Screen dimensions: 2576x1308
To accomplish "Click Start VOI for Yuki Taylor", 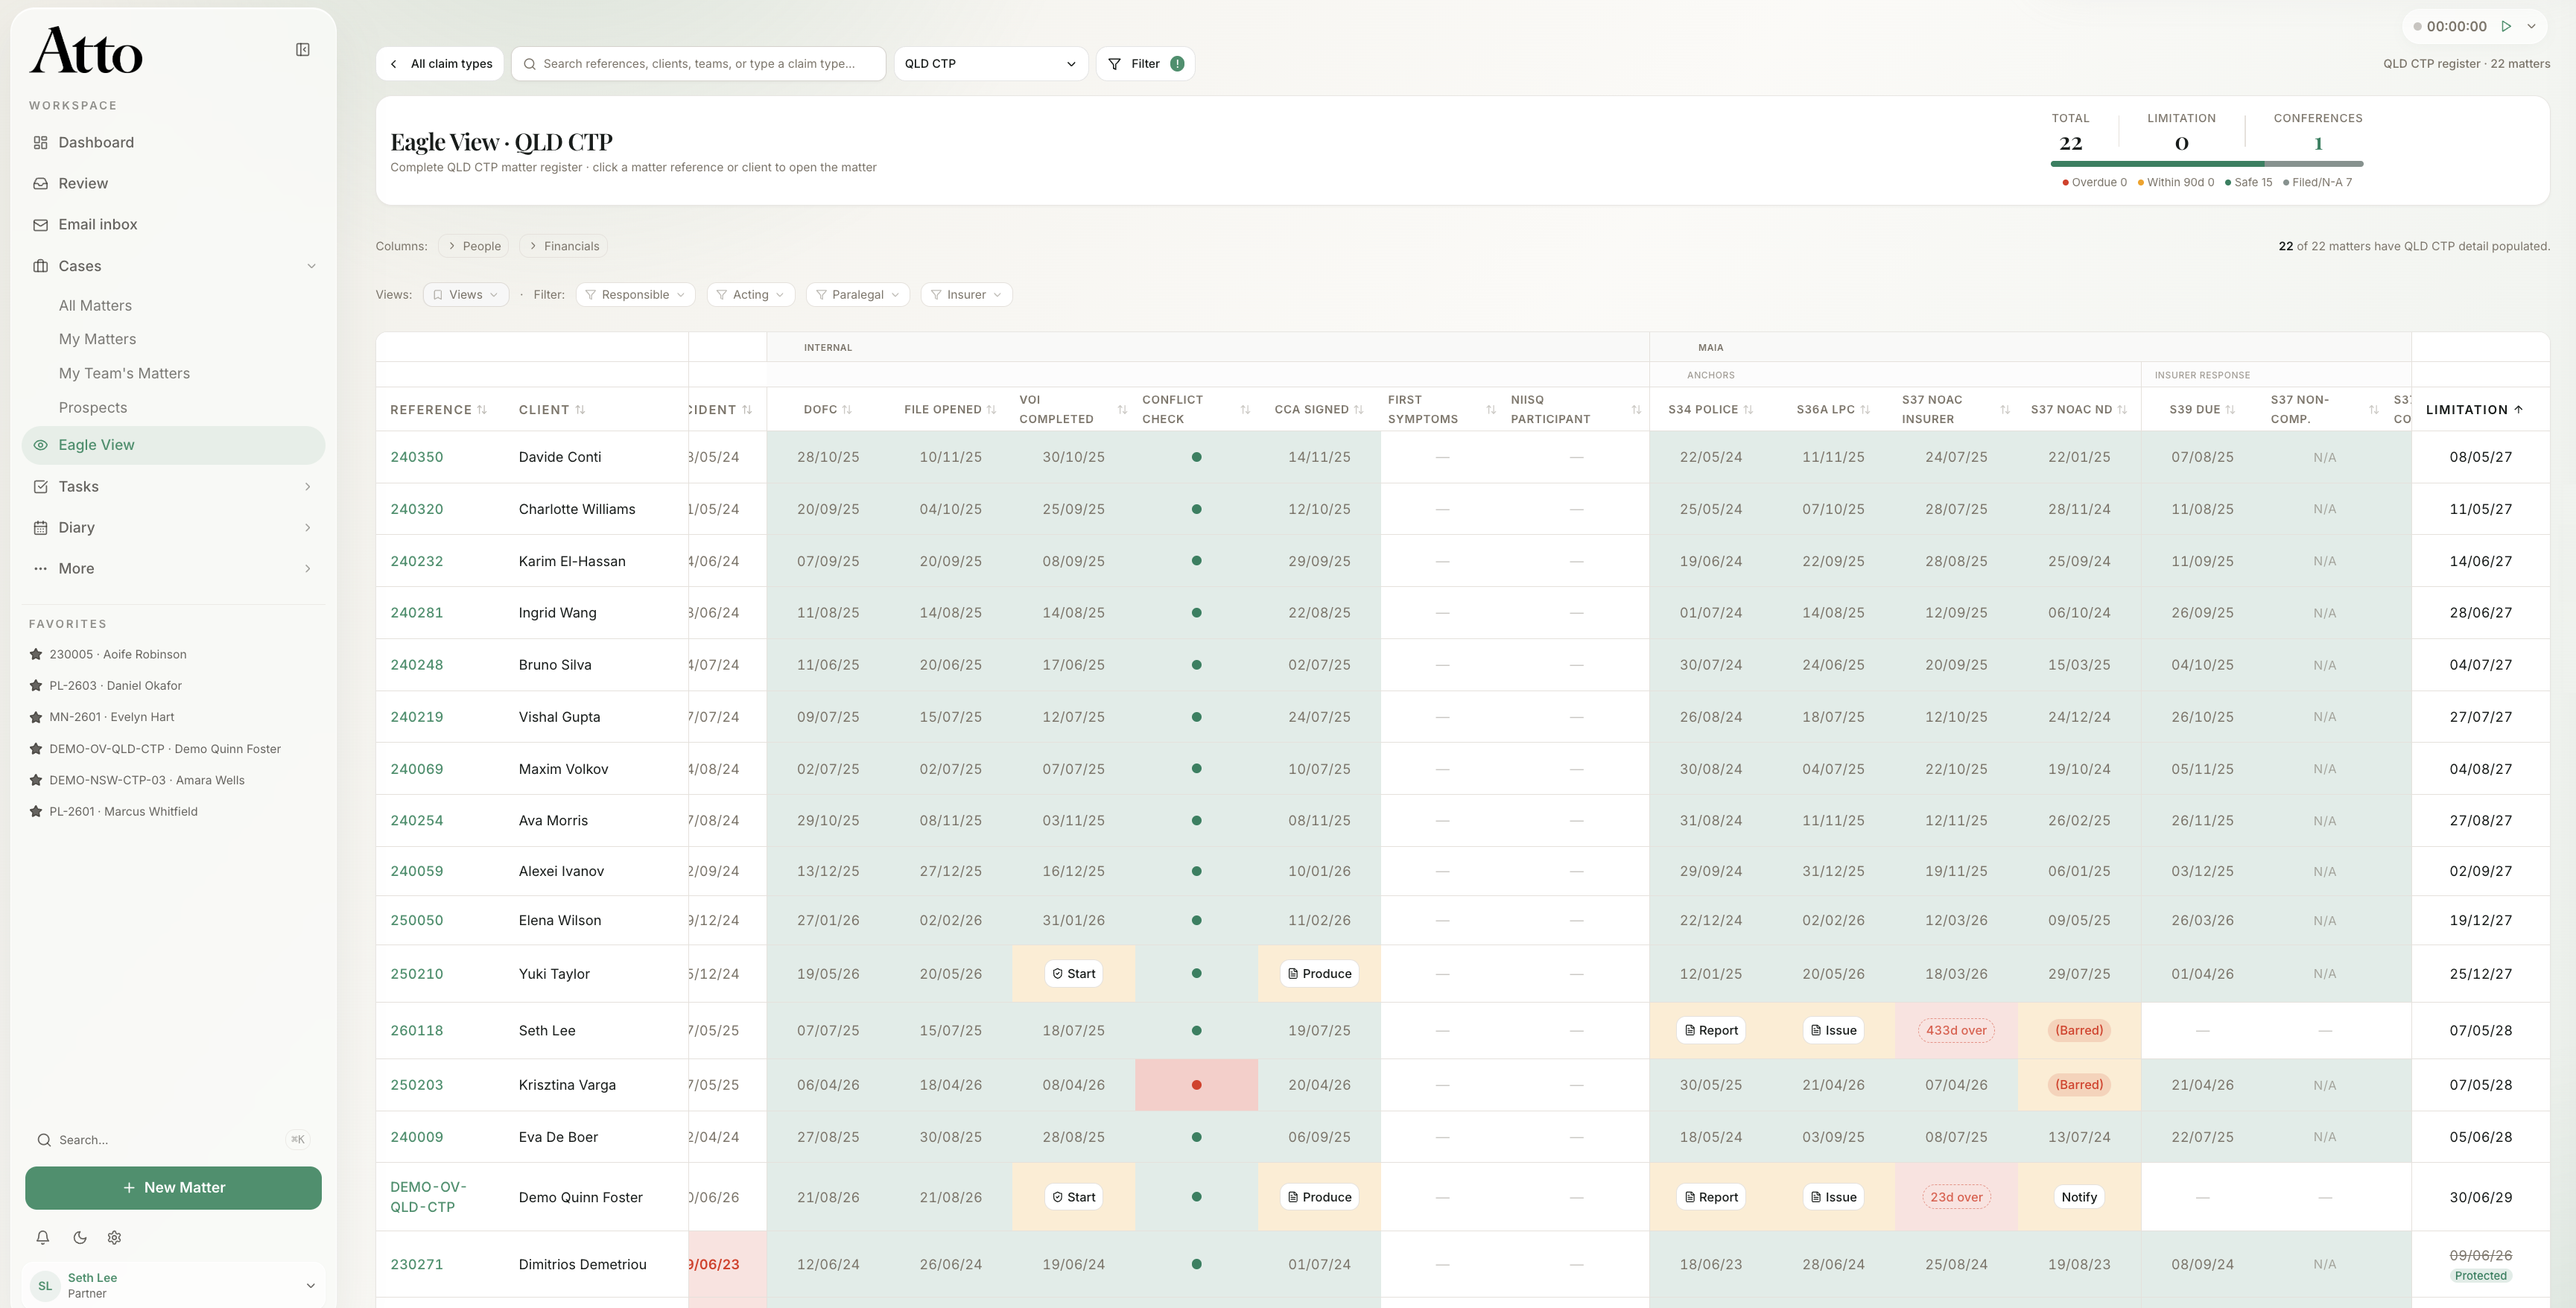I will tap(1073, 974).
